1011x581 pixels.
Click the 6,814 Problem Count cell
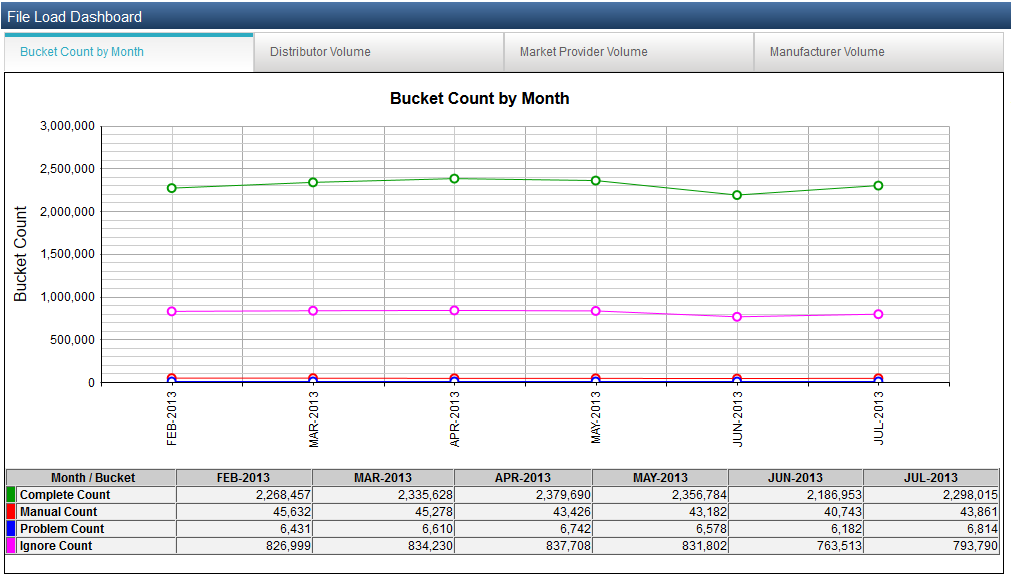pyautogui.click(x=931, y=529)
